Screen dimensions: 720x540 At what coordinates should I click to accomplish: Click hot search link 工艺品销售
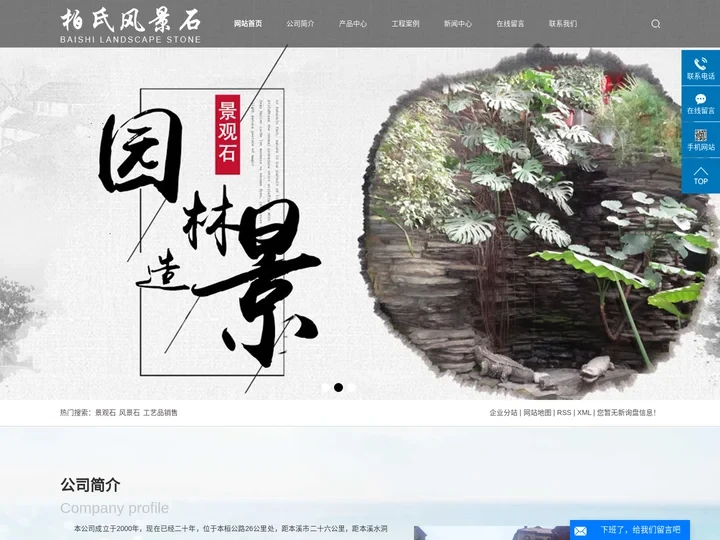click(160, 413)
